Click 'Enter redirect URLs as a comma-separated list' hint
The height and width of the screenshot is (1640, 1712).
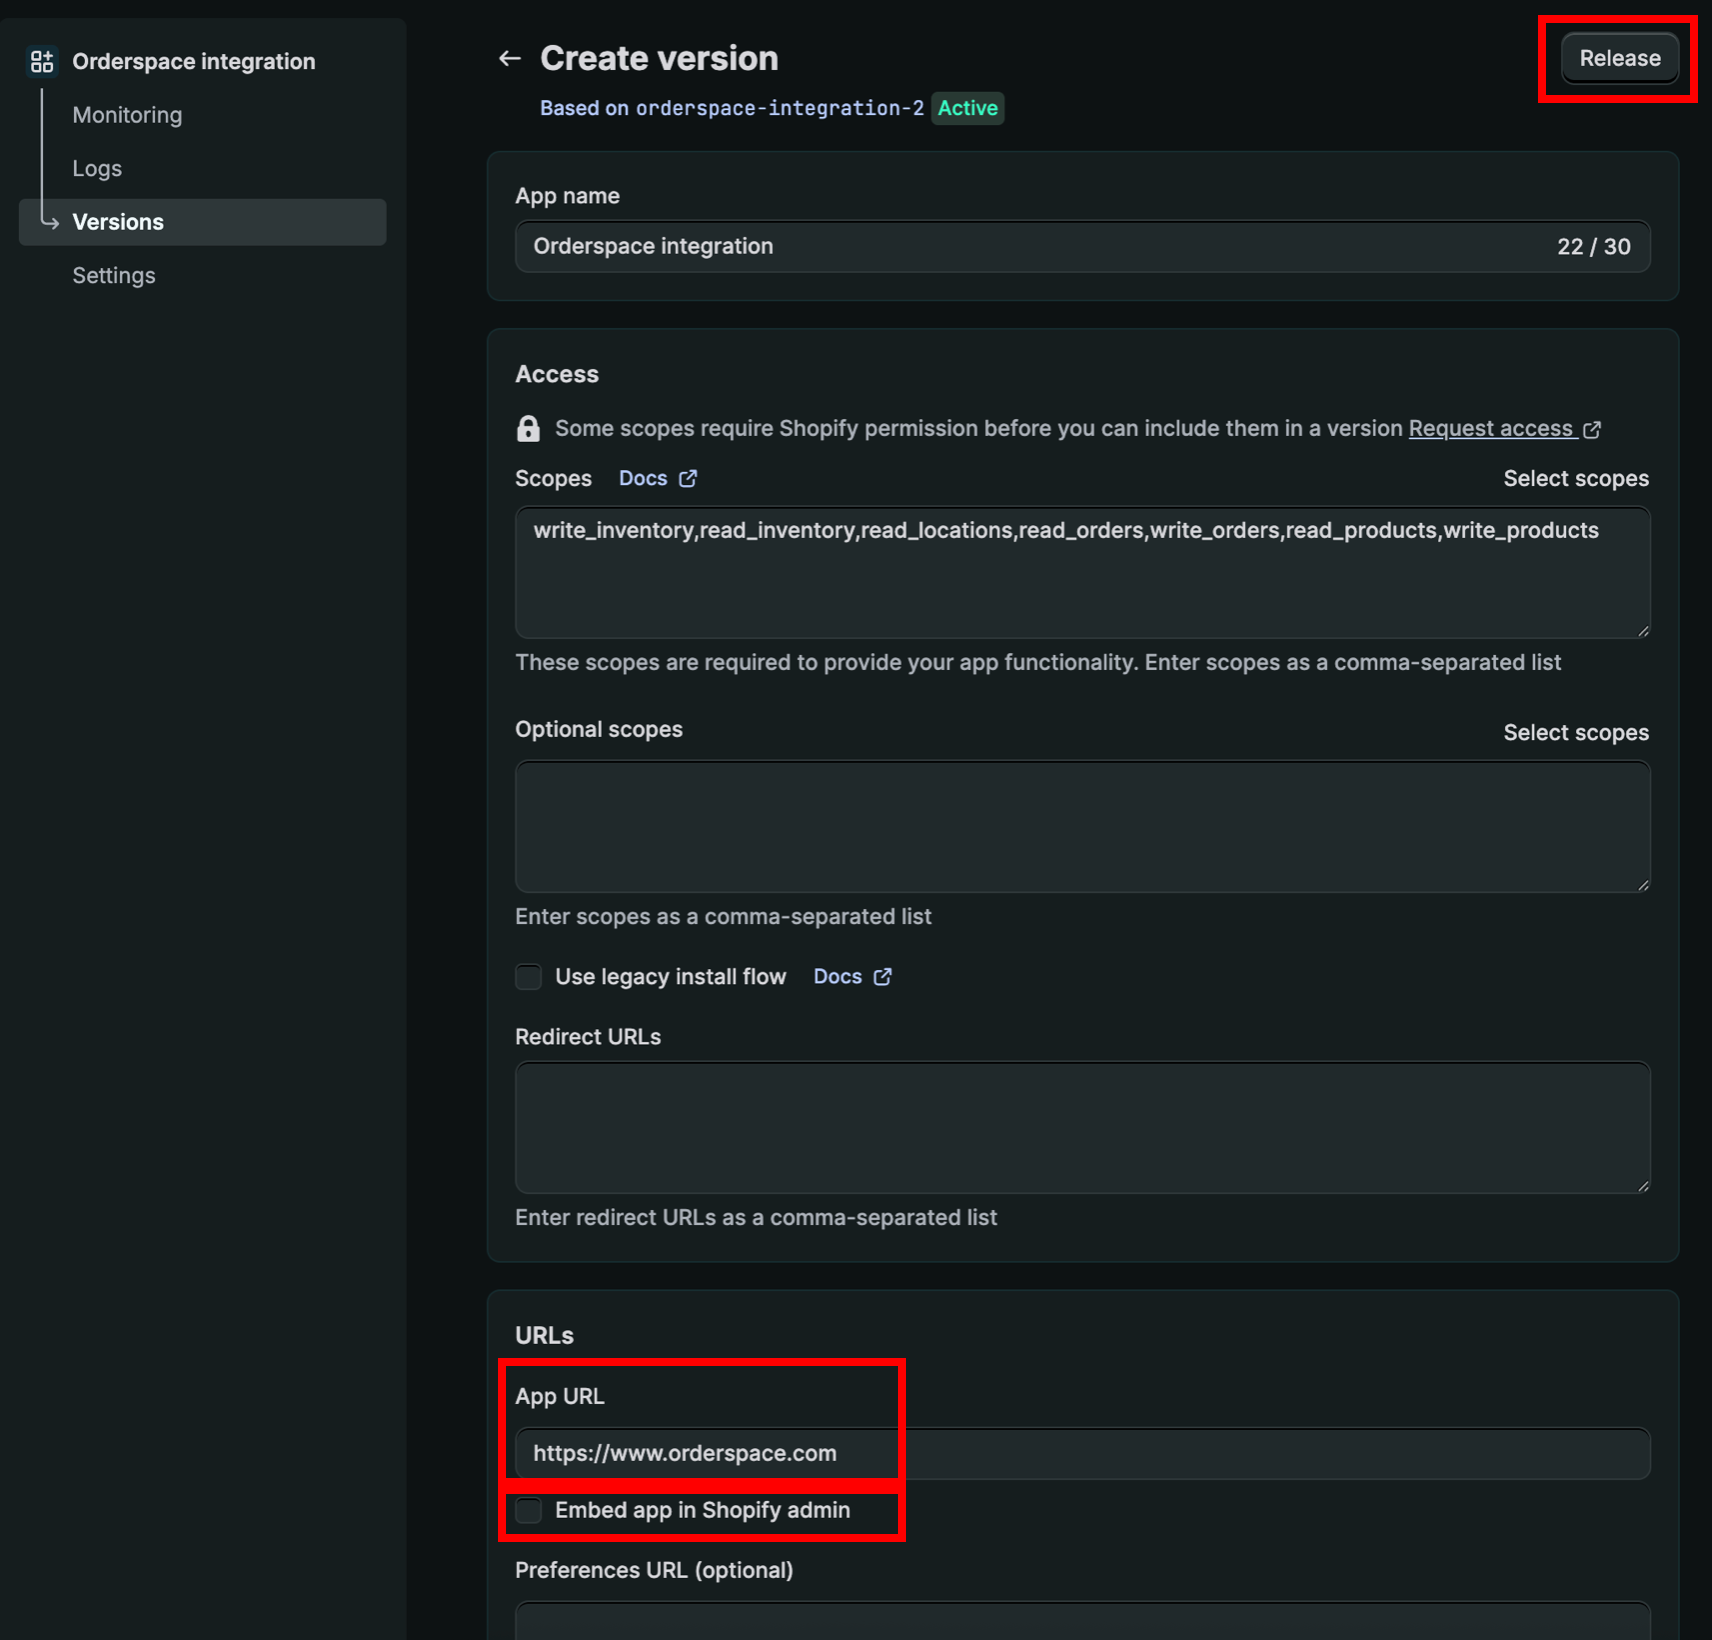[756, 1218]
